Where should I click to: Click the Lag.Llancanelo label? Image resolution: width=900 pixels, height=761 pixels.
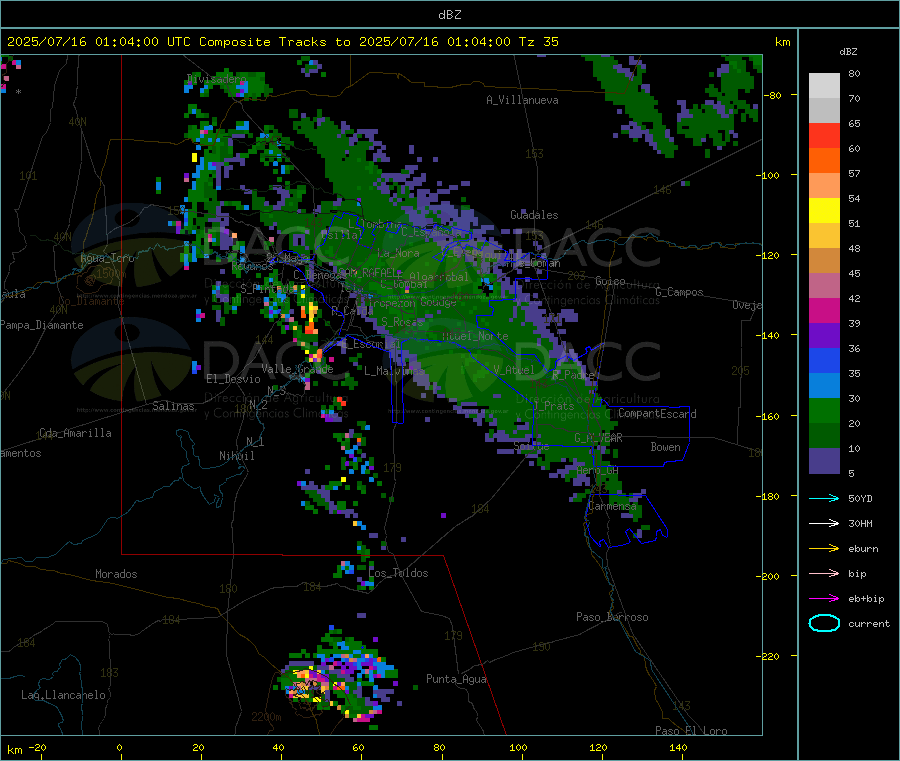[63, 695]
